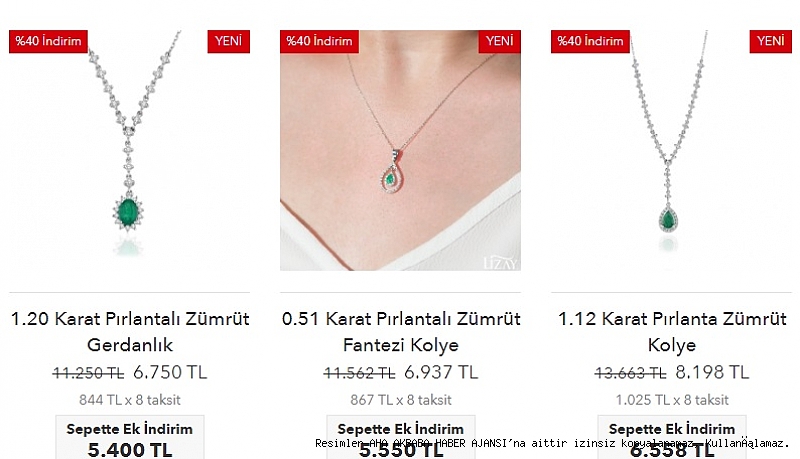Click the %40 İndirim badge on middle product
This screenshot has height=459, width=800.
click(319, 41)
